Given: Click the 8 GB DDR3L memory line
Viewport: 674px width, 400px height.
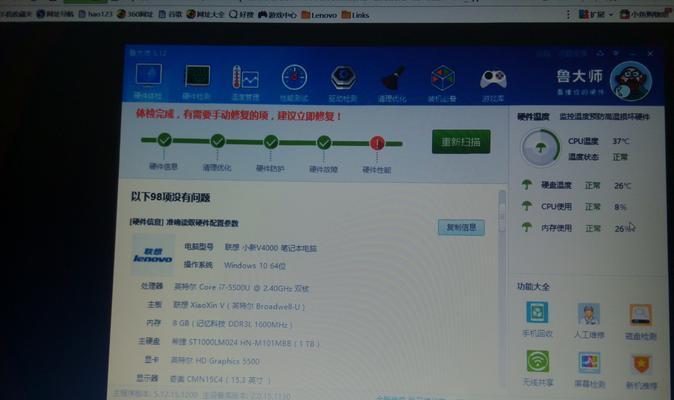Looking at the screenshot, I should pyautogui.click(x=233, y=324).
